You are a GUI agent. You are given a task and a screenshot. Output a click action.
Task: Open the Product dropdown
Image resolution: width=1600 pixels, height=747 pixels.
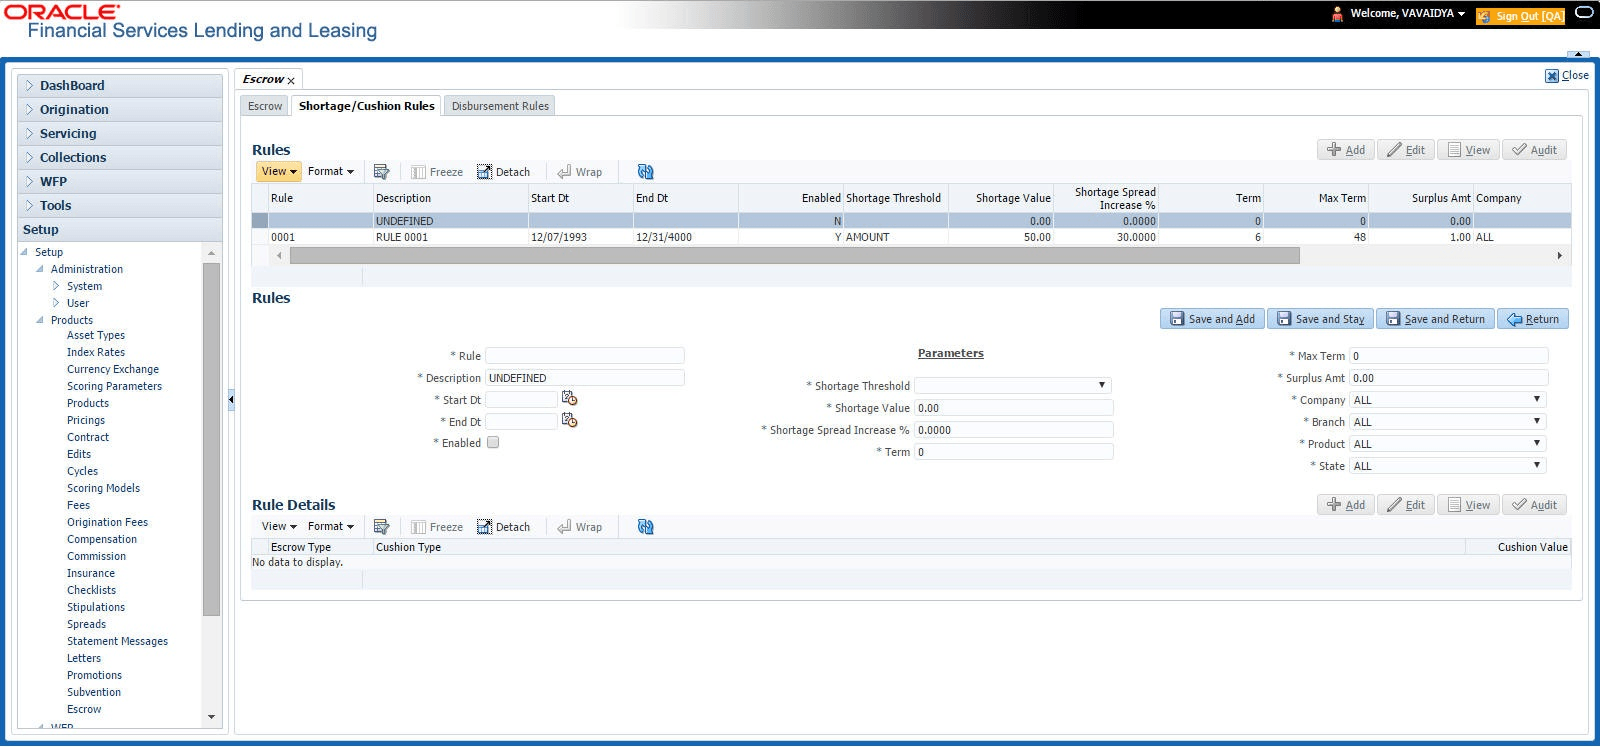click(x=1448, y=444)
